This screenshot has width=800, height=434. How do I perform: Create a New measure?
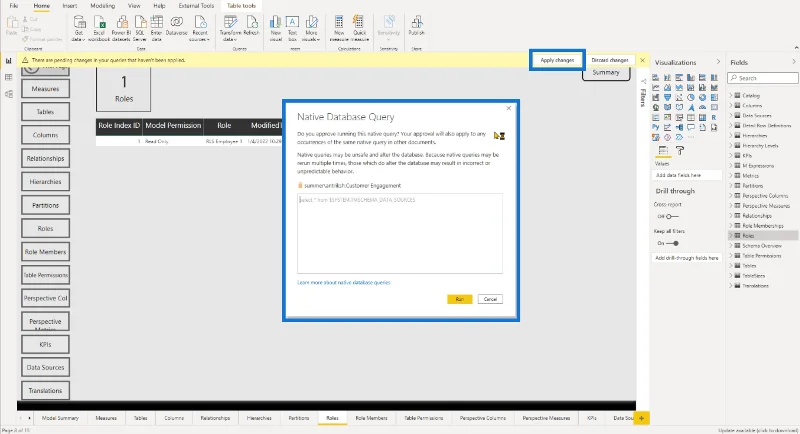[339, 28]
